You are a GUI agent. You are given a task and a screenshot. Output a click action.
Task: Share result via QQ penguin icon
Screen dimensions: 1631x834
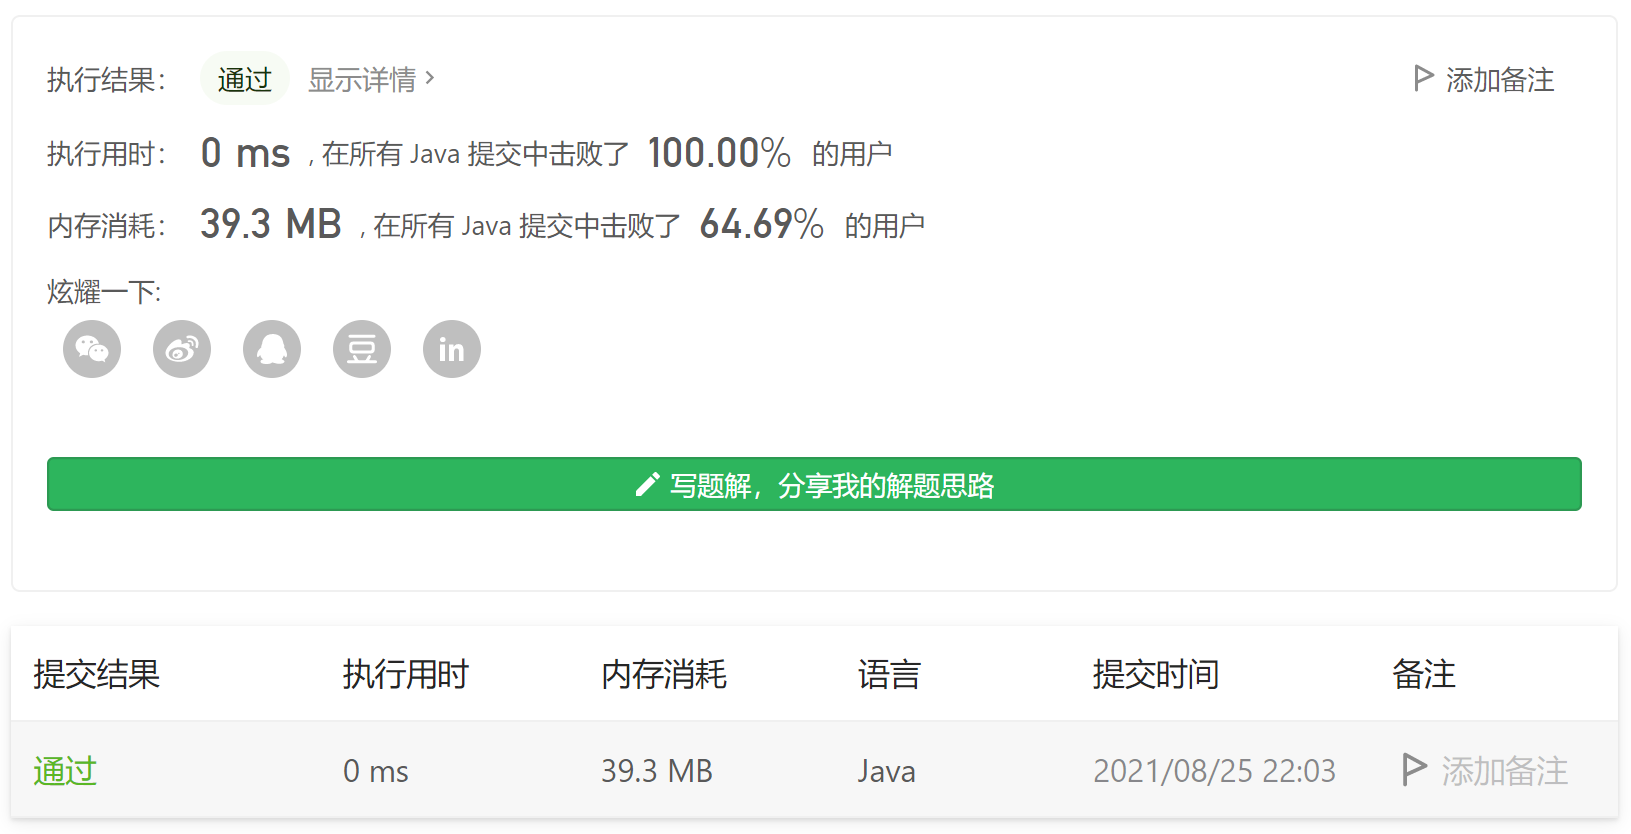click(x=272, y=349)
